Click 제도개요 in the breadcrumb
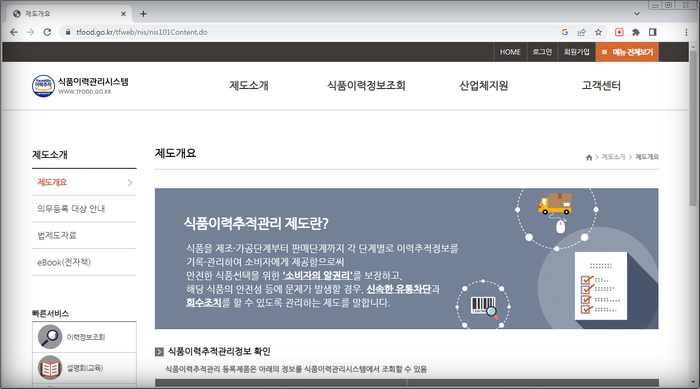This screenshot has height=389, width=700. (647, 157)
